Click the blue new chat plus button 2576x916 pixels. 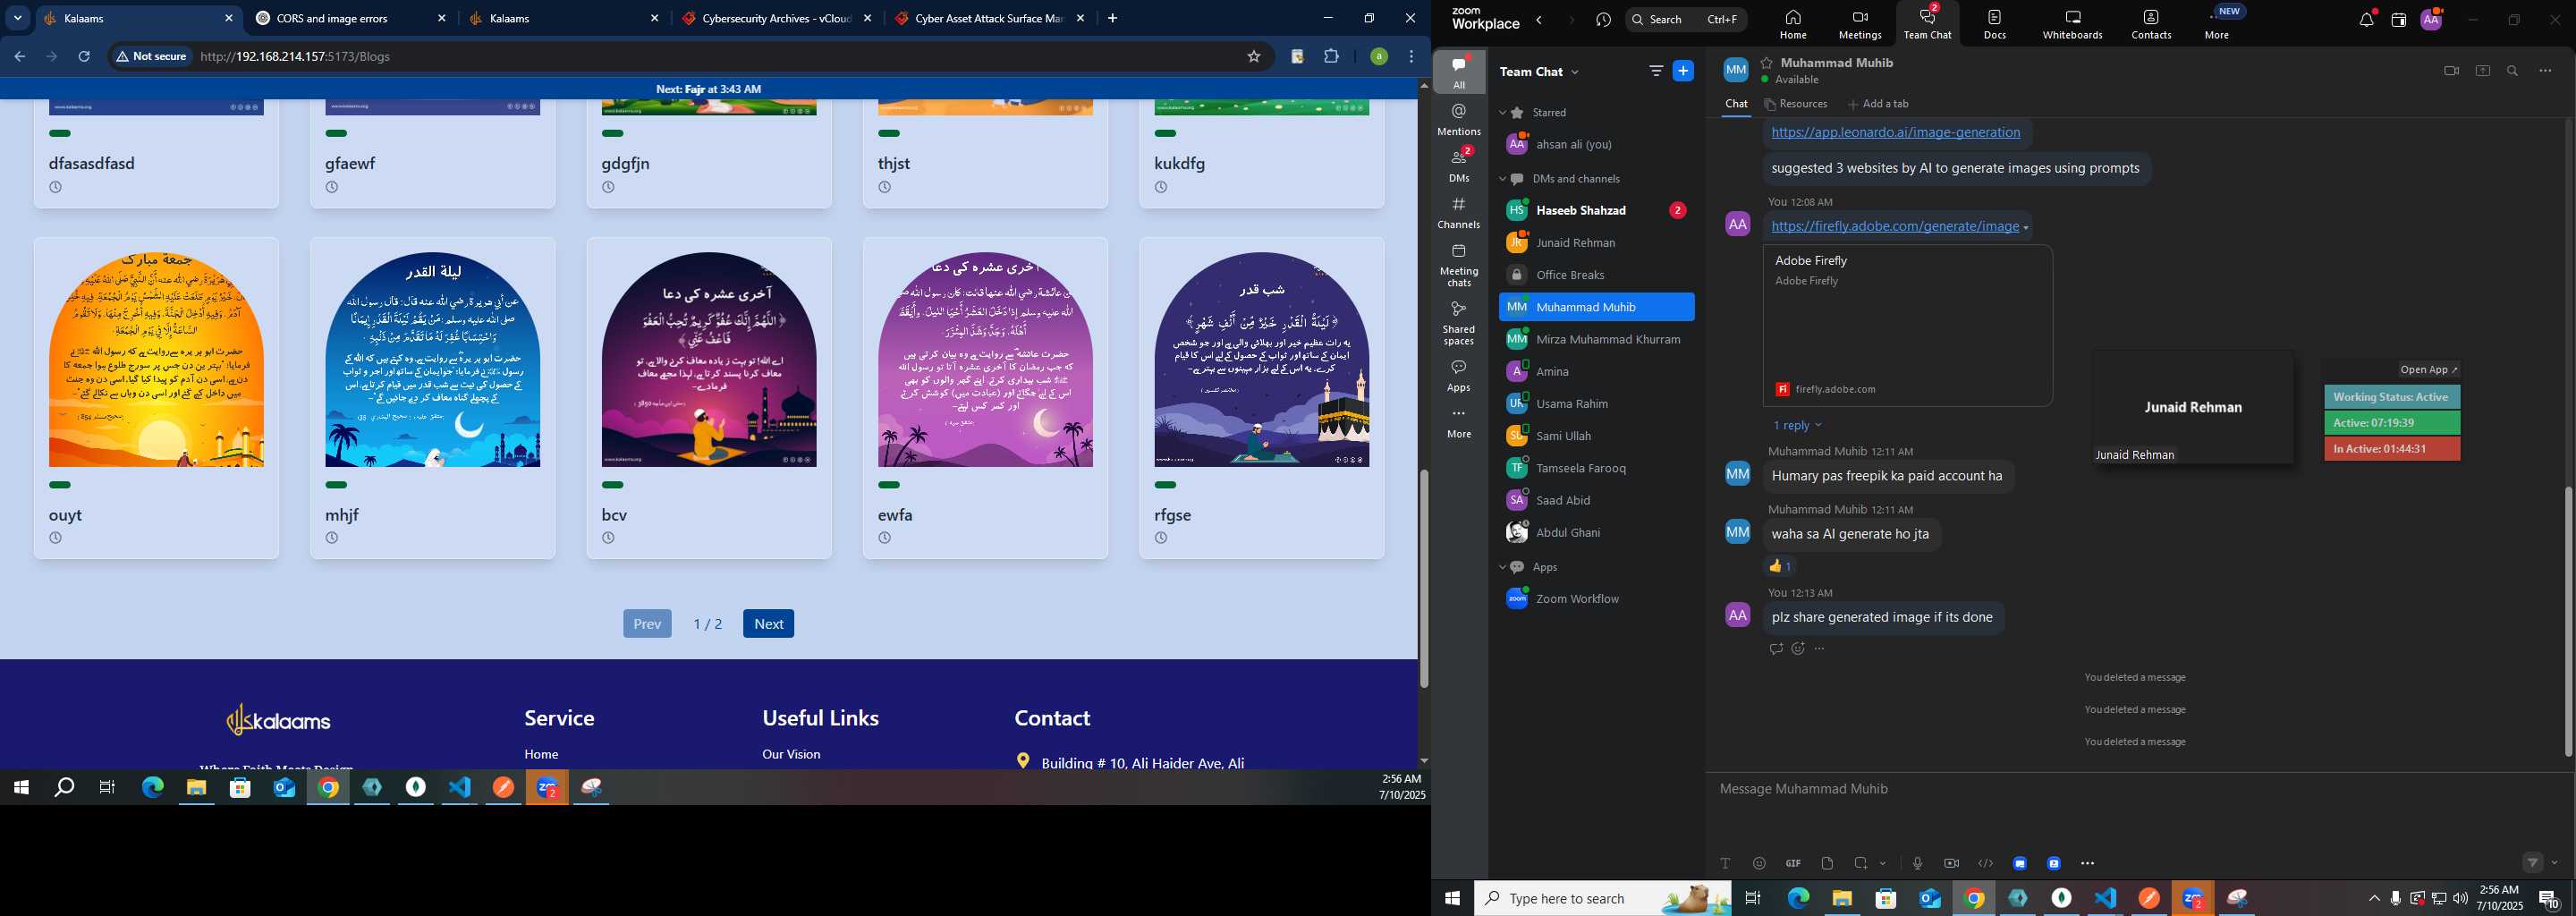[x=1684, y=71]
